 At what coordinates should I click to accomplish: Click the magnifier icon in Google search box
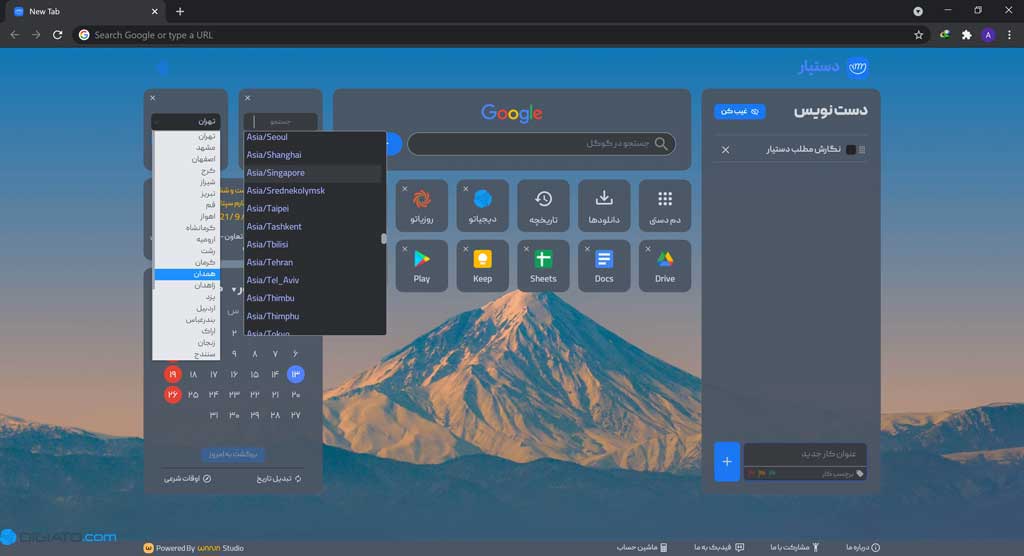click(x=661, y=144)
